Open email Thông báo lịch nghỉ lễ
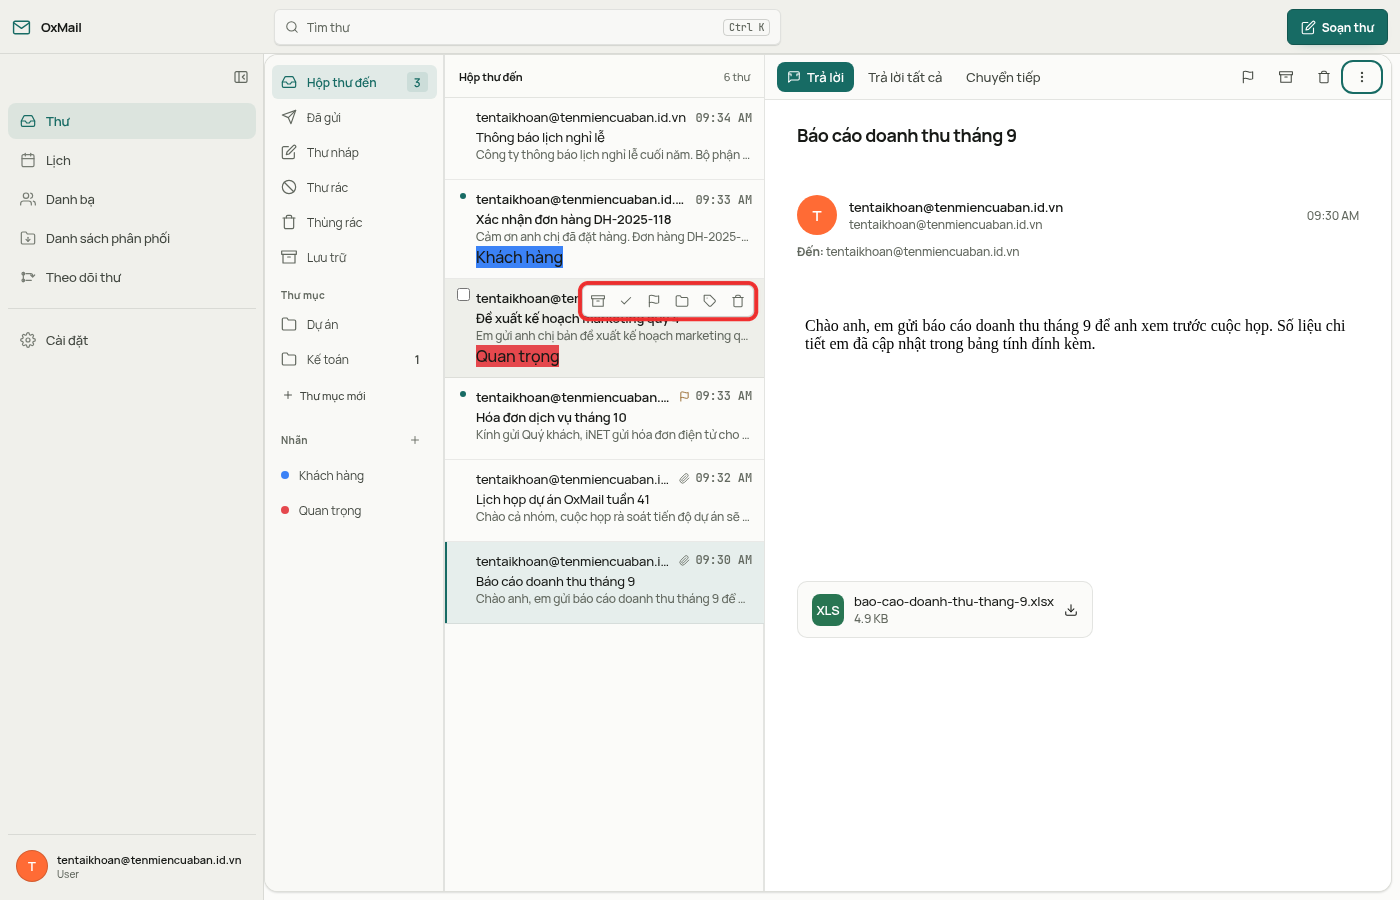Image resolution: width=1400 pixels, height=900 pixels. click(604, 137)
